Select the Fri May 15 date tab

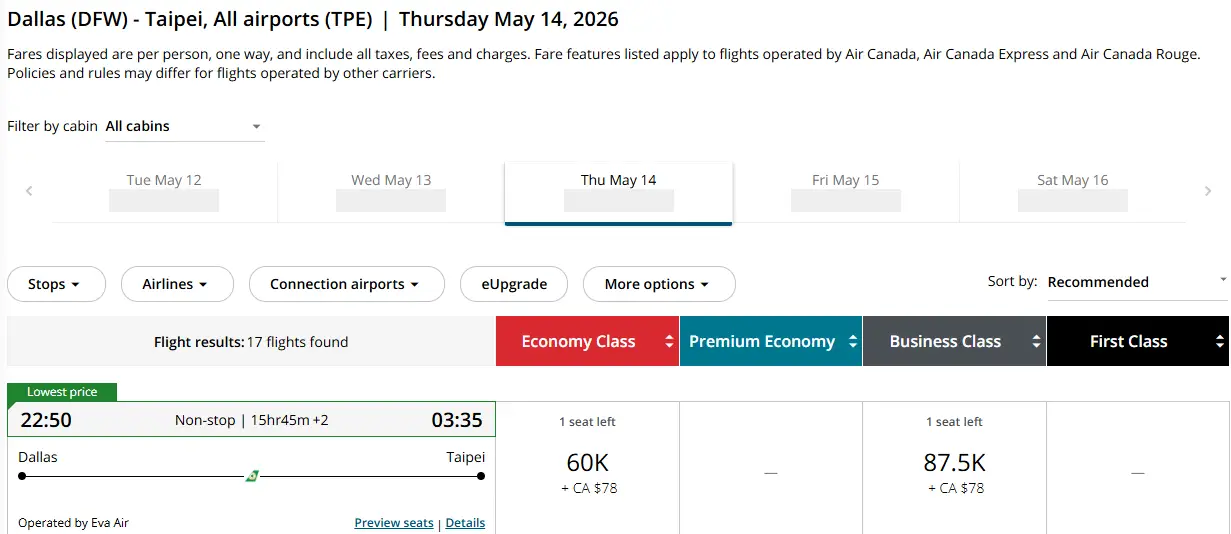point(846,191)
